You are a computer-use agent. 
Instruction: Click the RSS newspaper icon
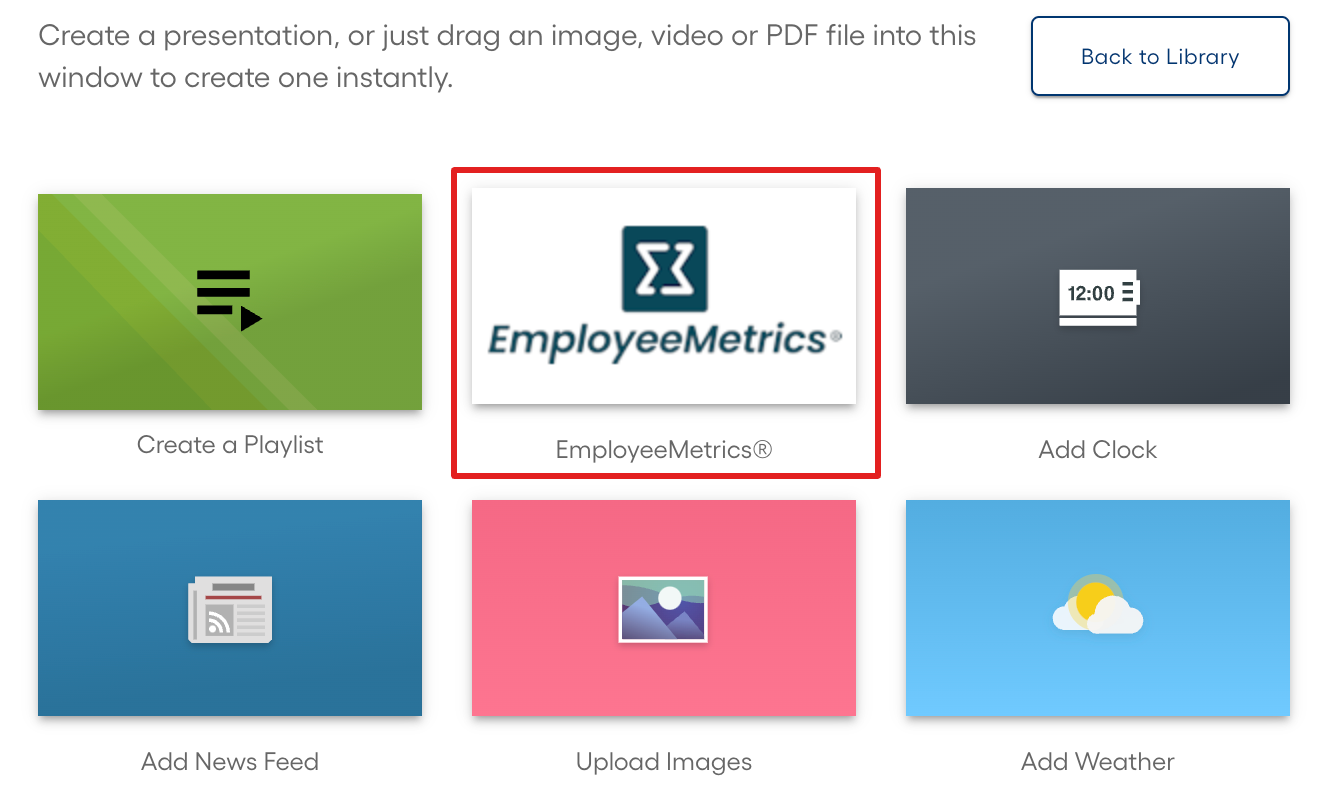click(229, 607)
